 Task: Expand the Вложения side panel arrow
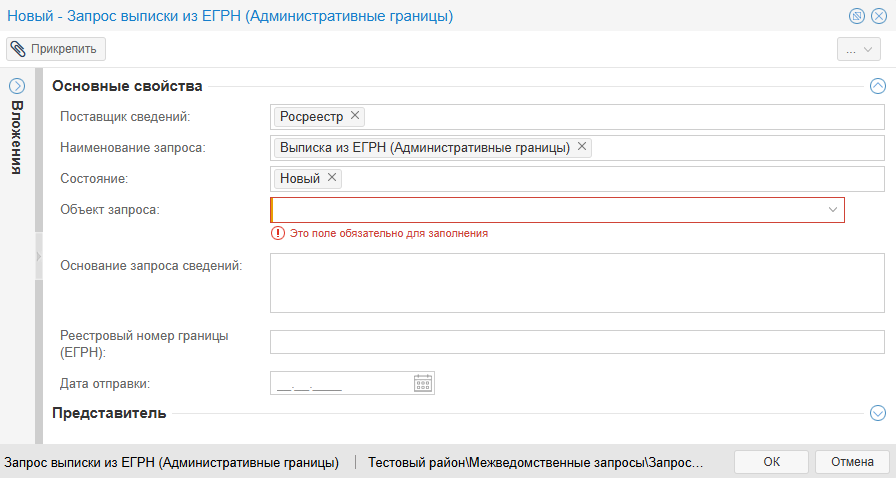(17, 86)
